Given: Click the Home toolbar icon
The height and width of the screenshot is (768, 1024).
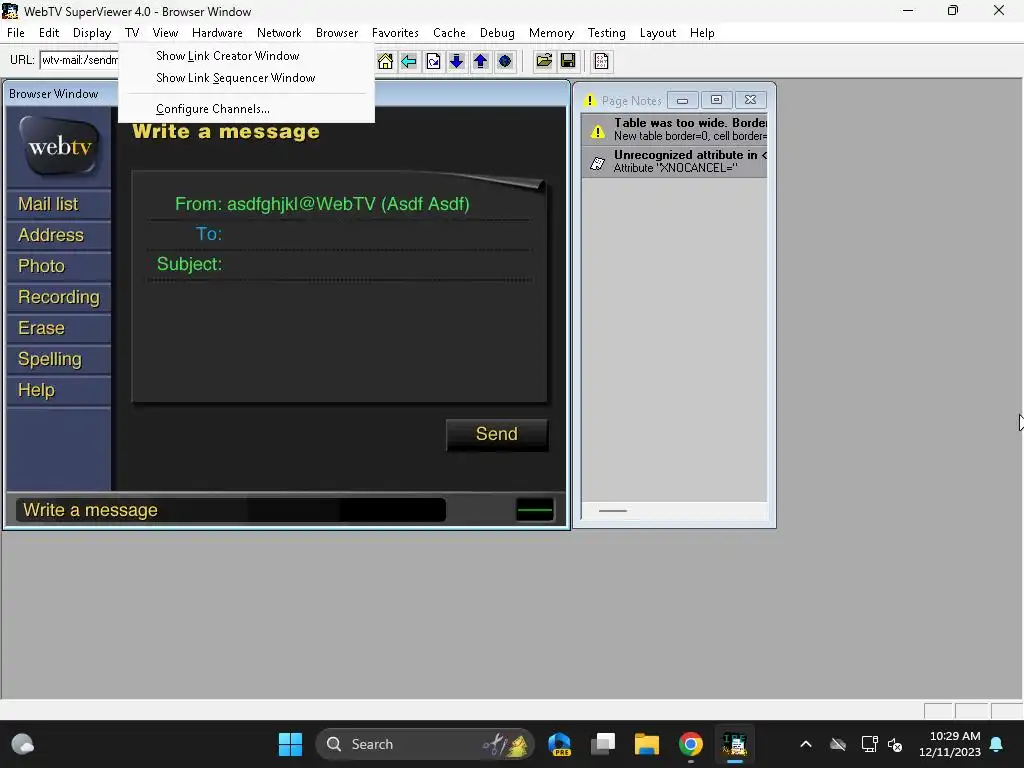Looking at the screenshot, I should click(x=385, y=61).
